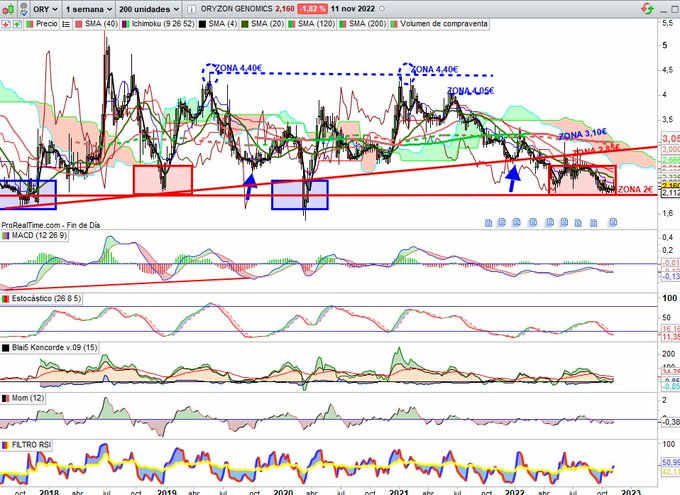Open the '200 unidades' dropdown

coord(149,9)
